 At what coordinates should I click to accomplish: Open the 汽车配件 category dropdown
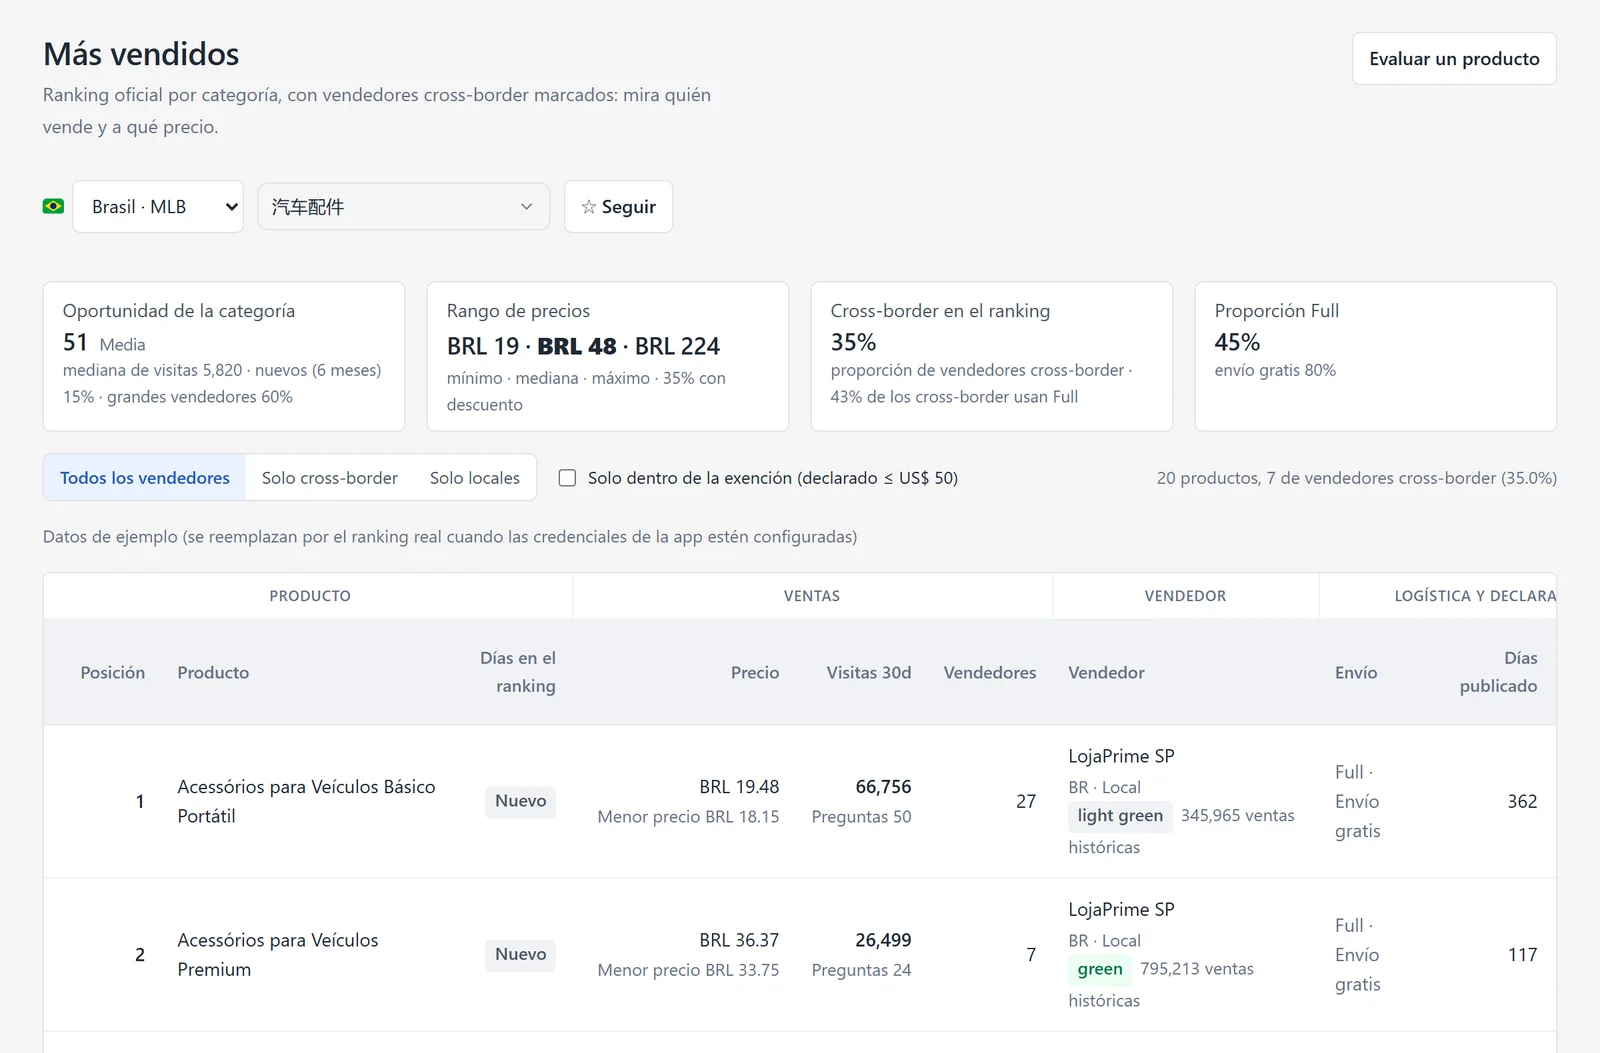tap(404, 207)
